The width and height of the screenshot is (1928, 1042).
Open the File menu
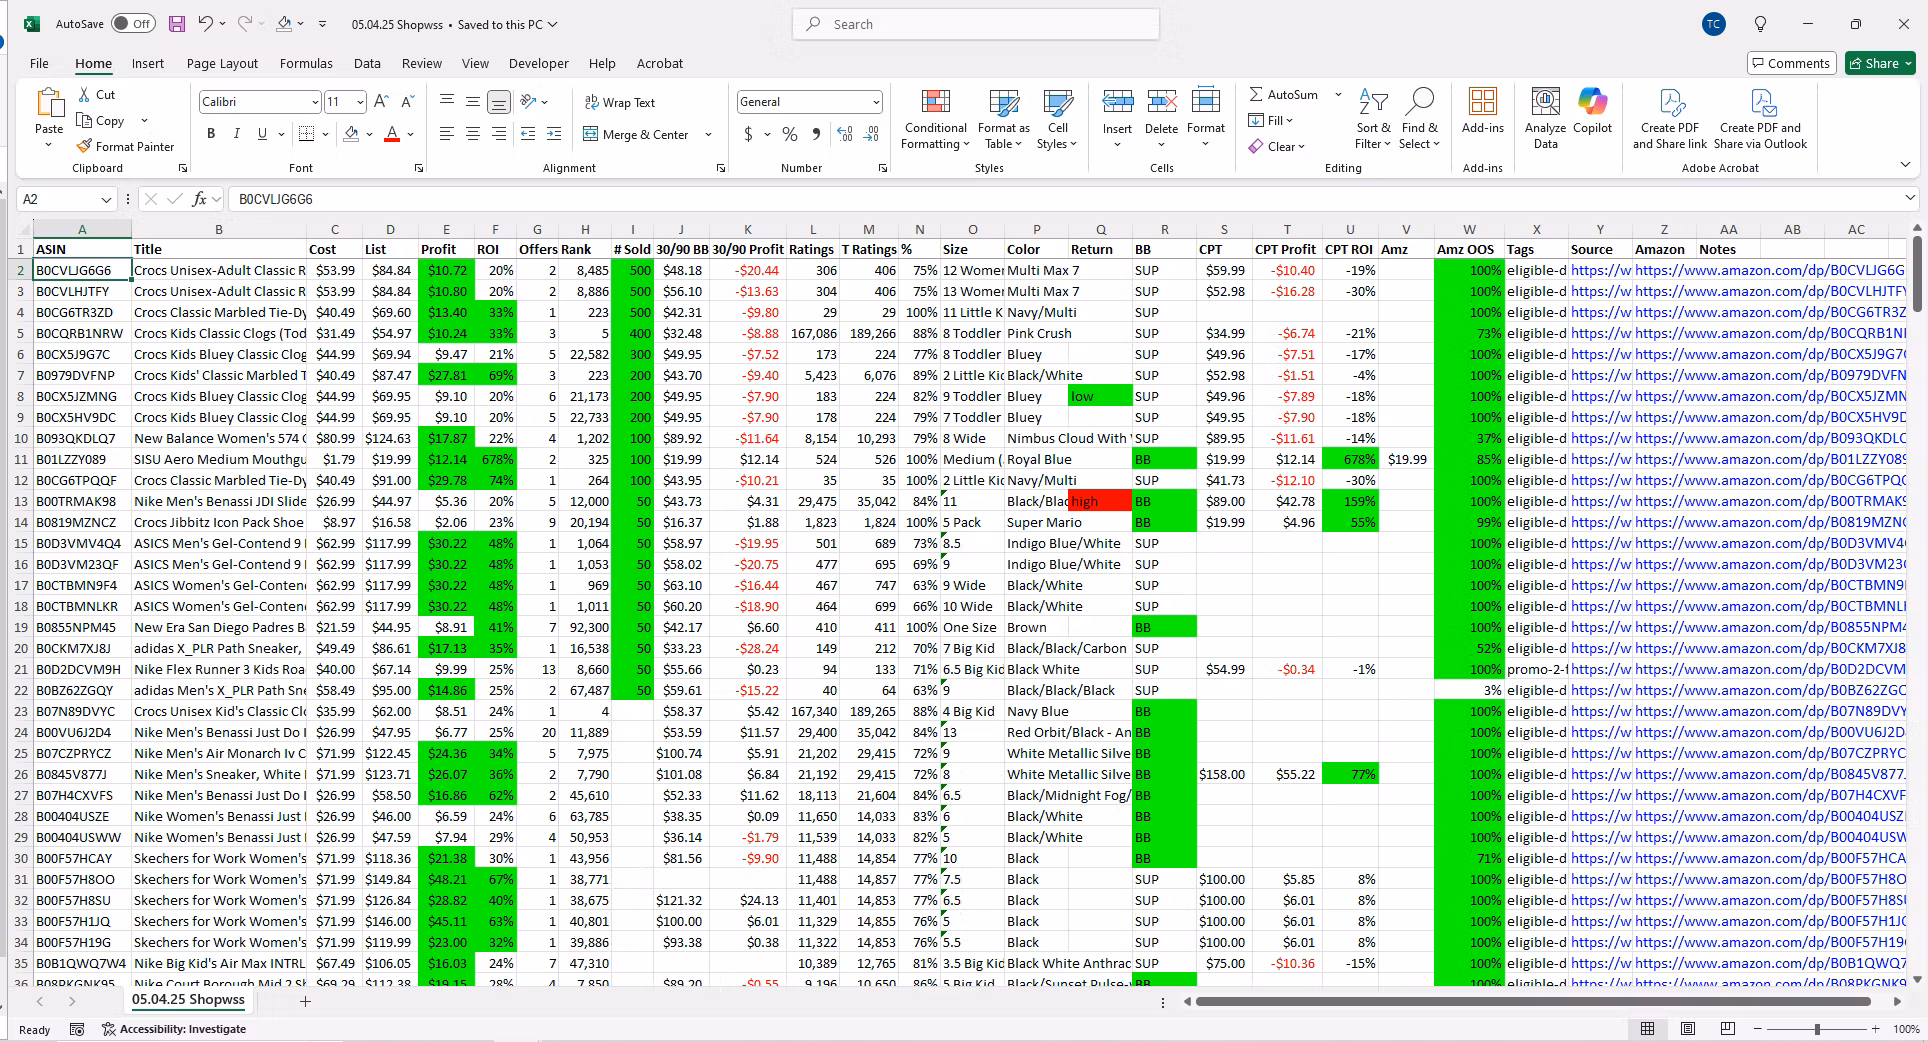pos(39,63)
